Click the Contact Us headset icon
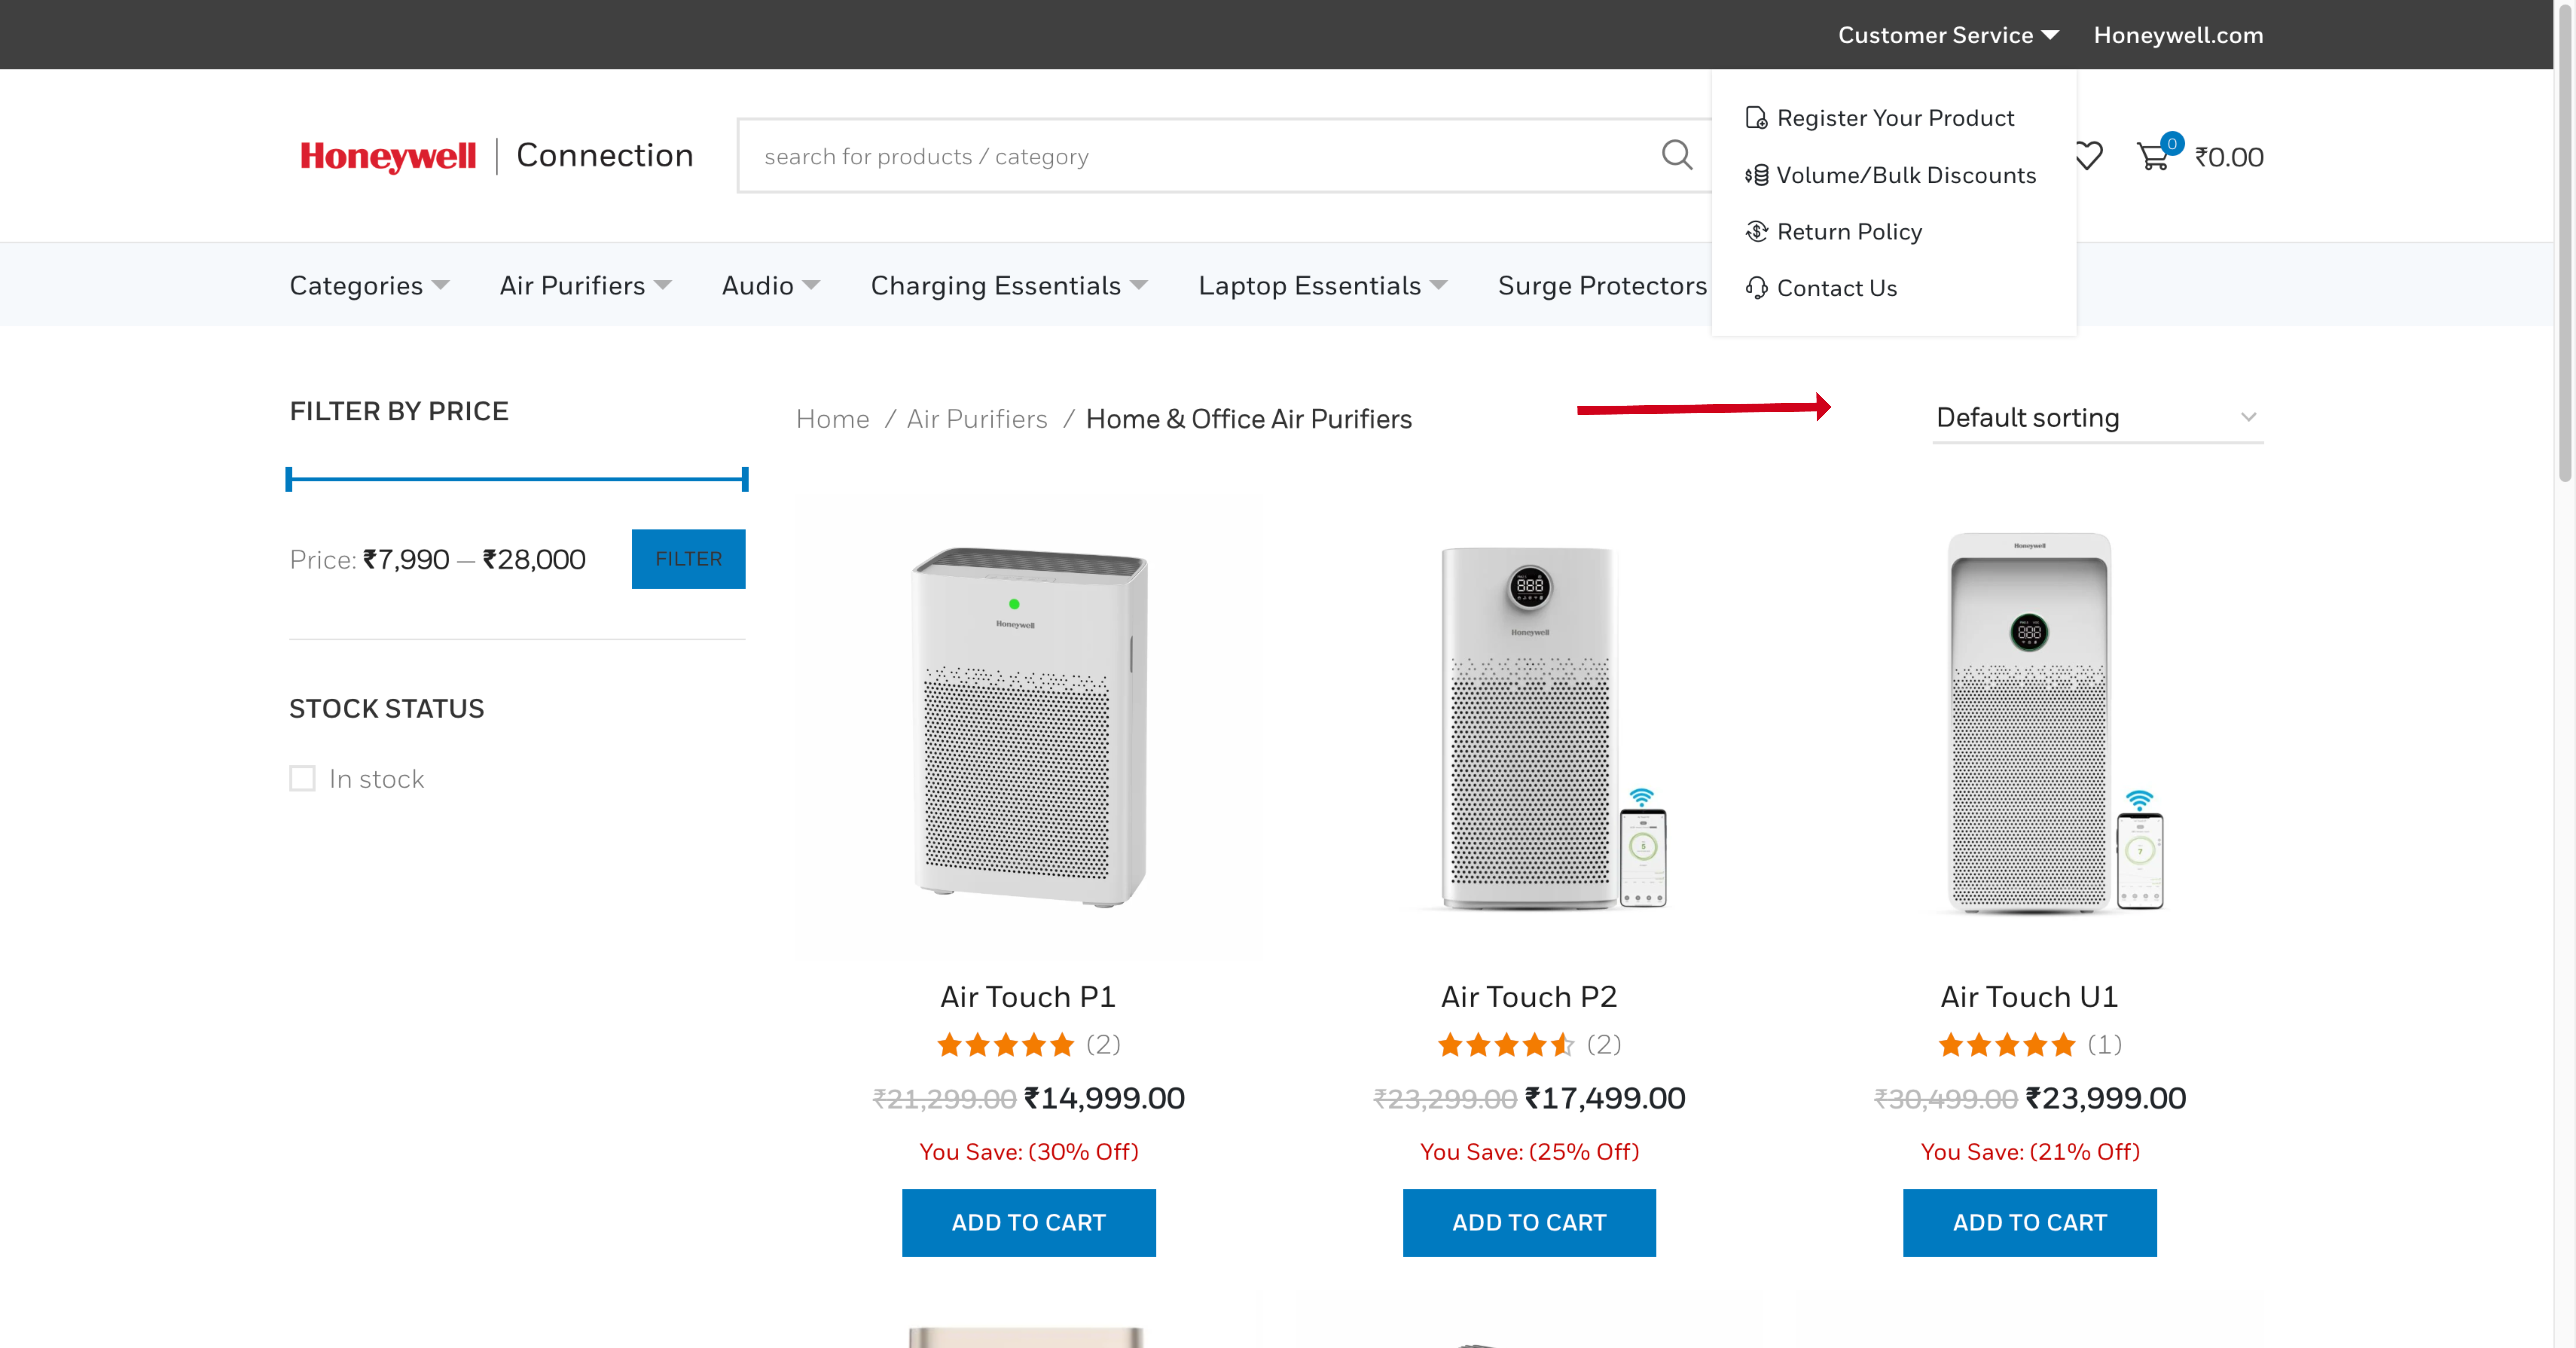This screenshot has width=2576, height=1348. 1756,288
